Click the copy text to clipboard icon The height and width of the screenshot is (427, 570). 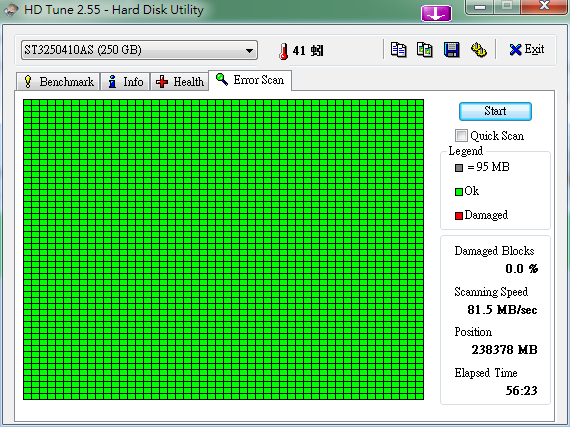[398, 50]
